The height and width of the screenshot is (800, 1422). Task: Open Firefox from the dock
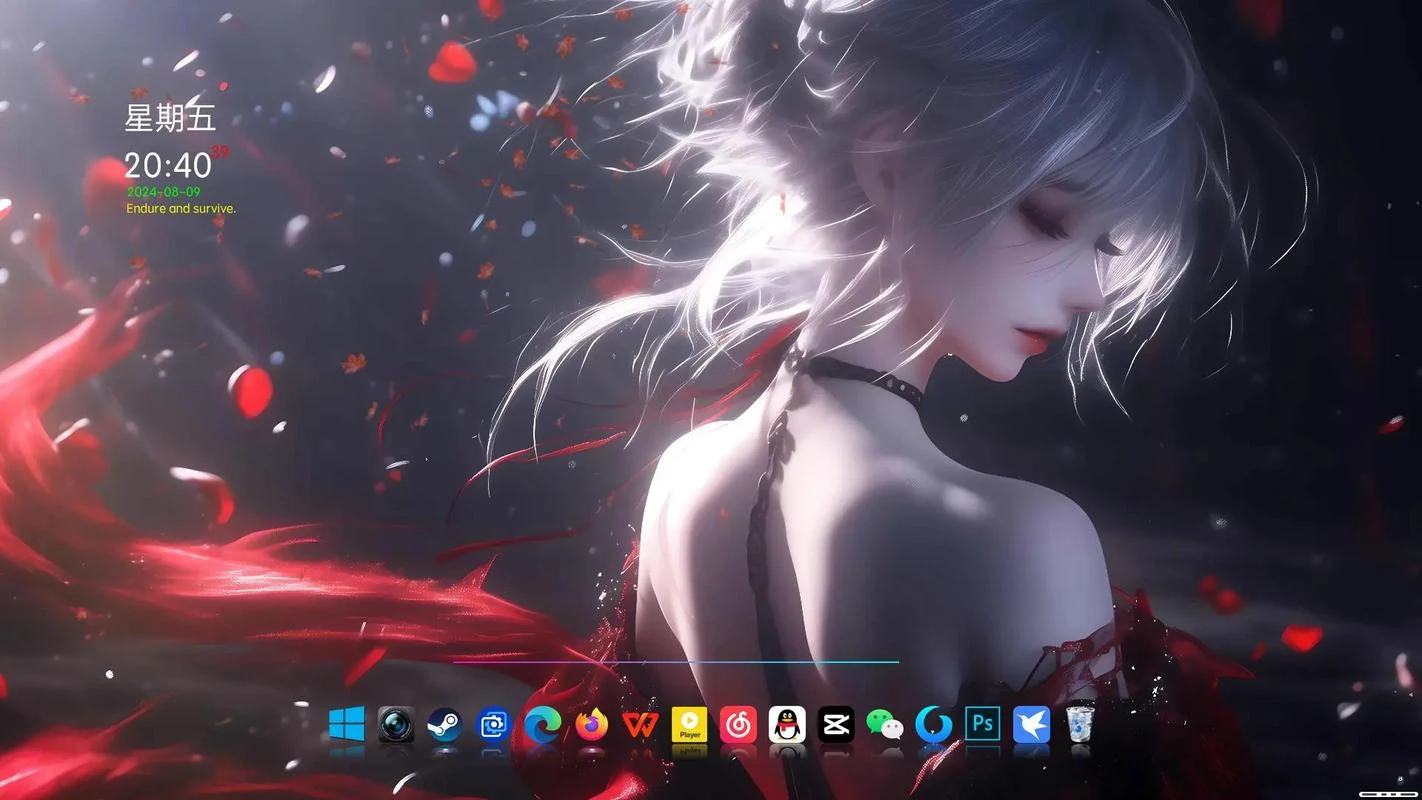click(592, 724)
